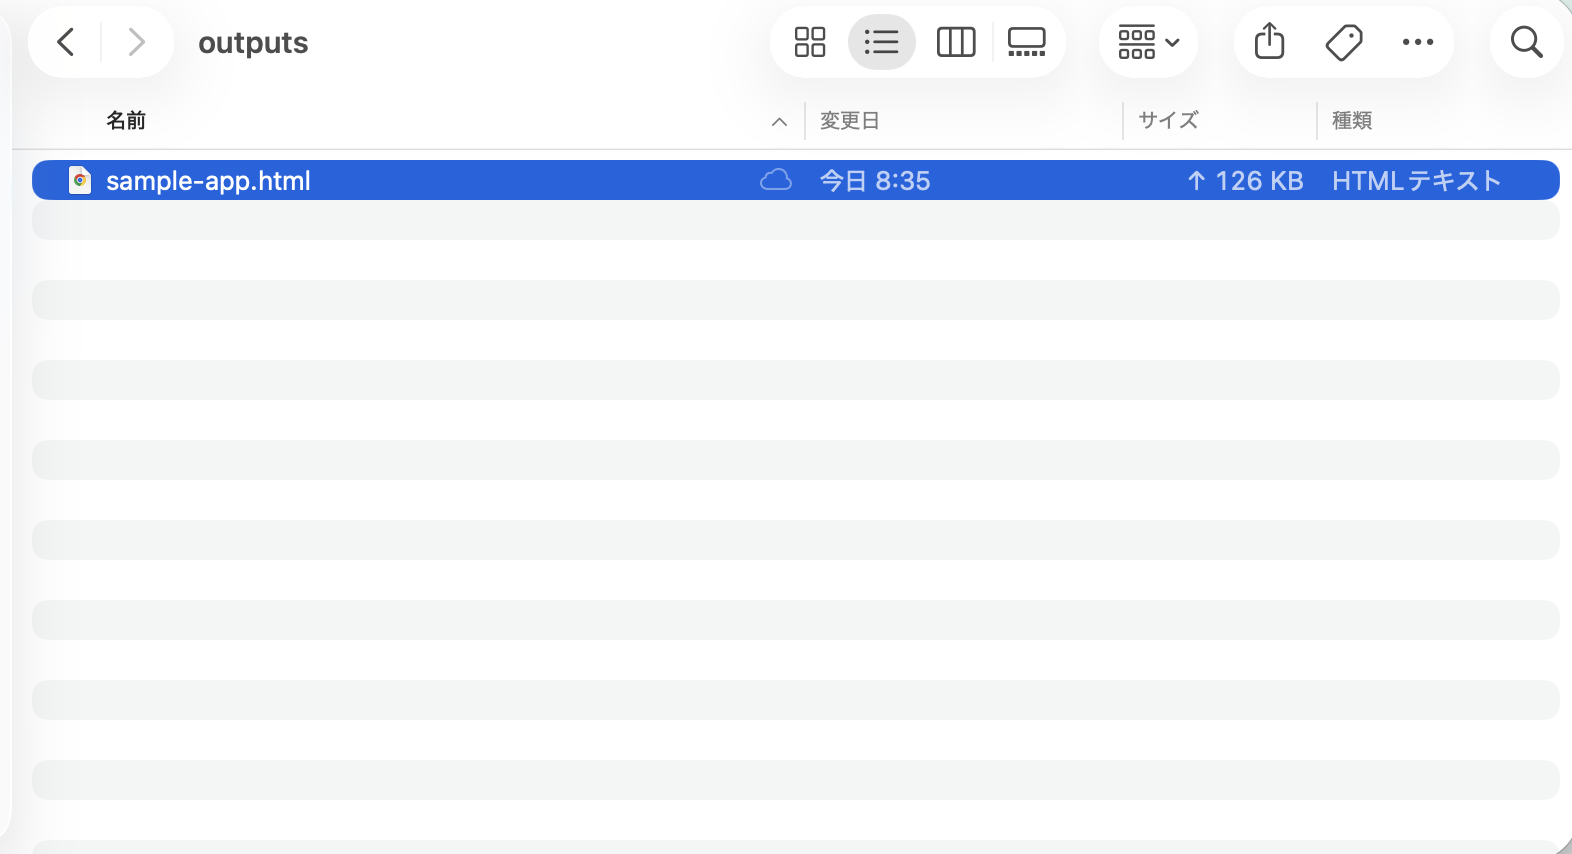The image size is (1572, 854).
Task: Switch to icon grid view
Action: tap(810, 42)
